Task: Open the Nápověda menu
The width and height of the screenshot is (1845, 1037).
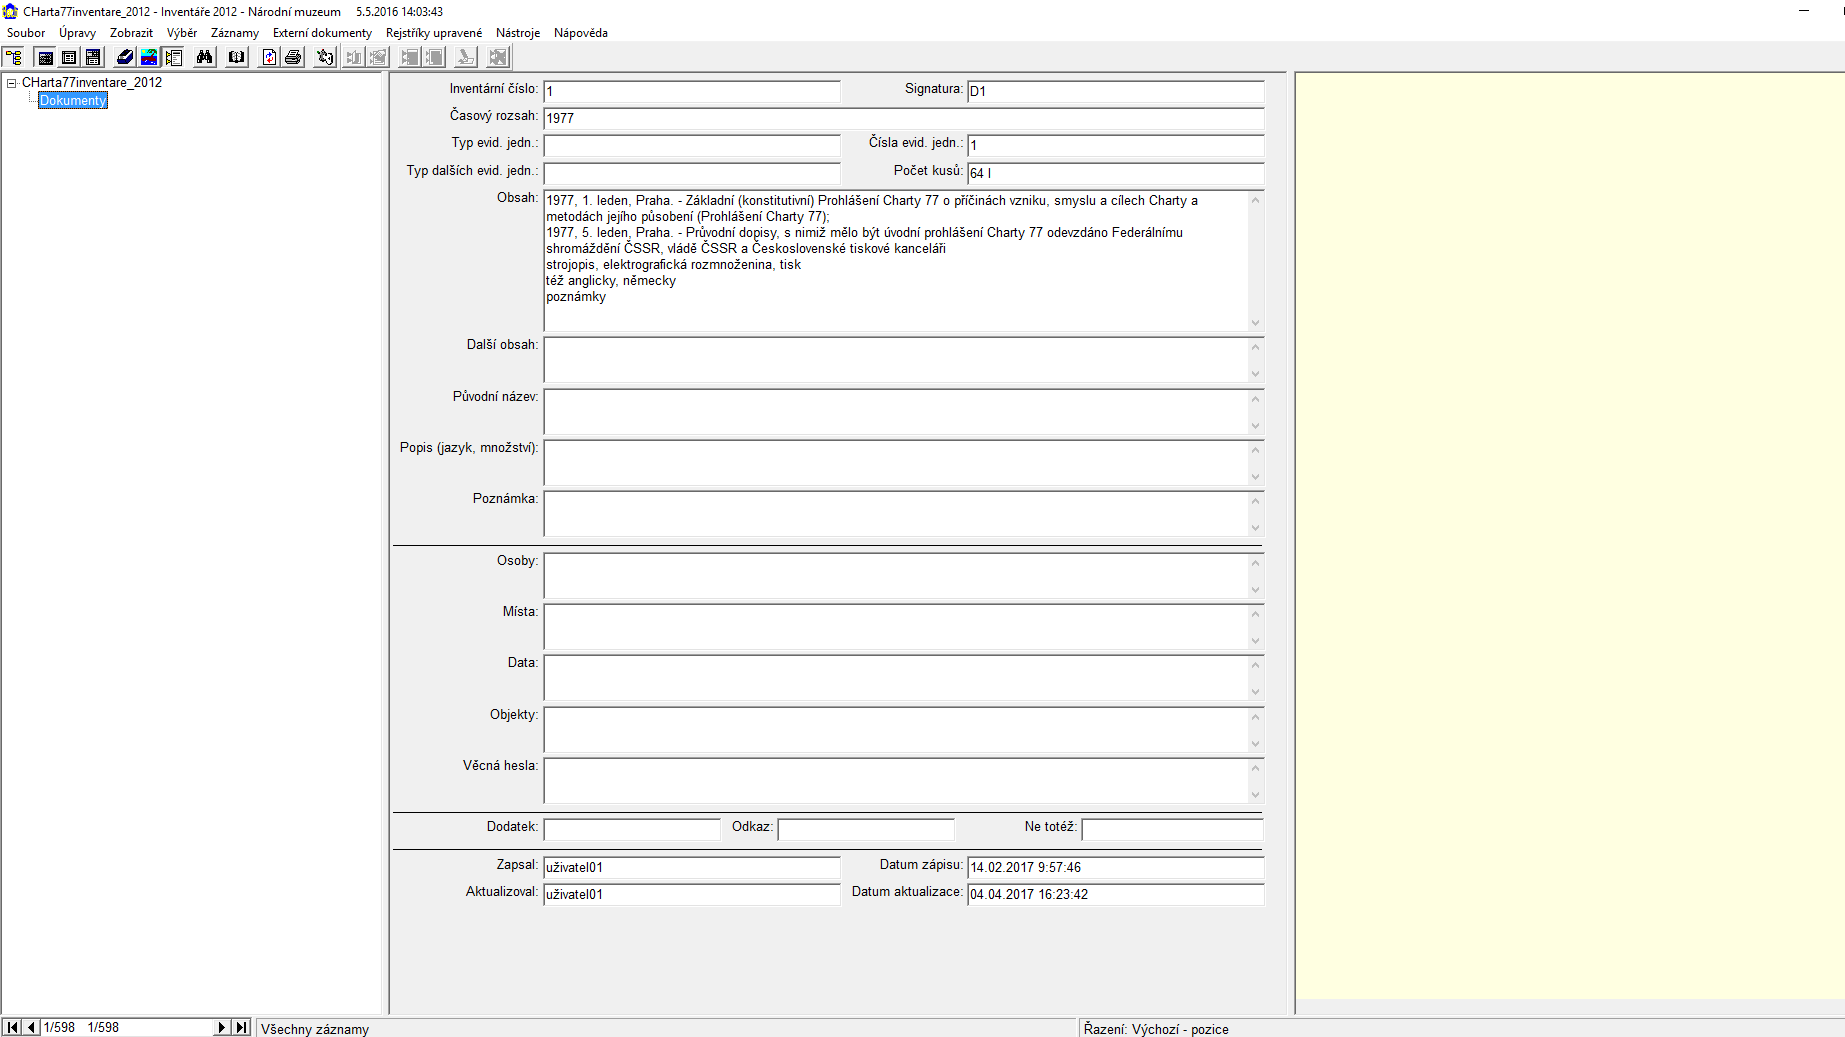Action: [x=581, y=33]
